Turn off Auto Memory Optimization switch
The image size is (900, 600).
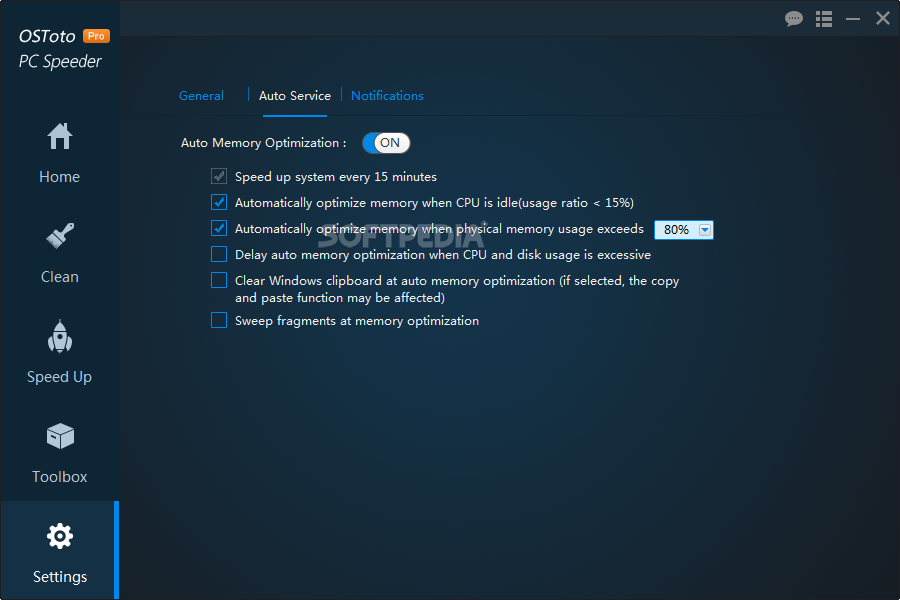pos(386,143)
